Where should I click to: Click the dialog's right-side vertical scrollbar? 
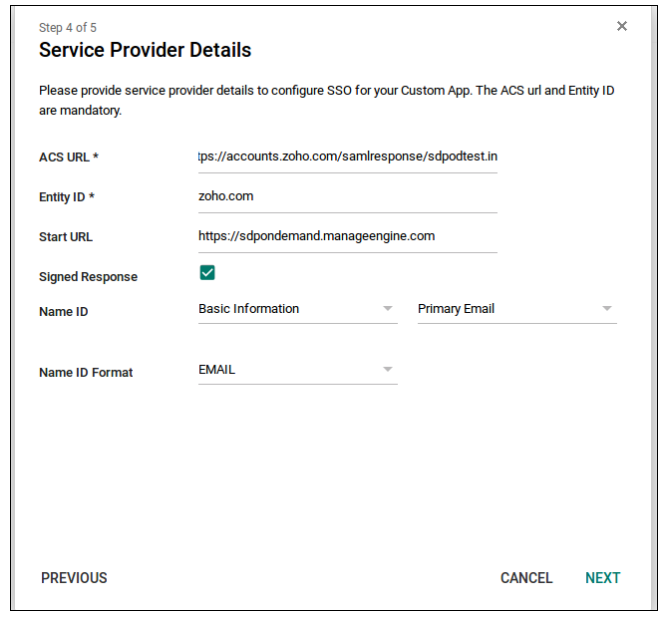(x=654, y=307)
